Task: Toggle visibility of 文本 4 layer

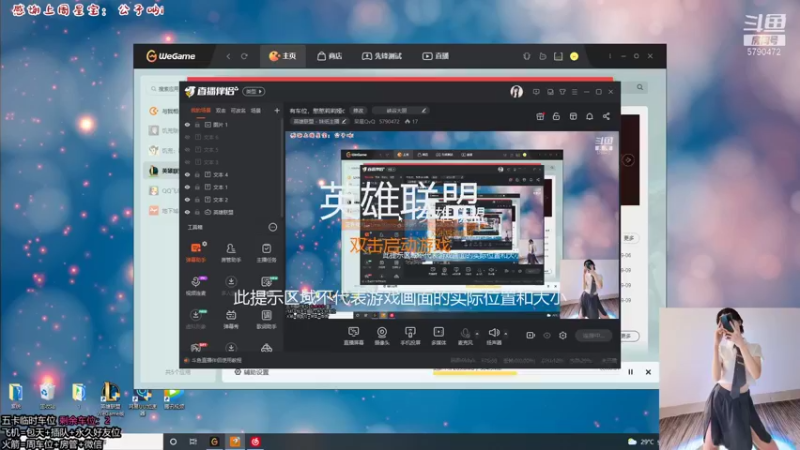Action: click(x=187, y=174)
